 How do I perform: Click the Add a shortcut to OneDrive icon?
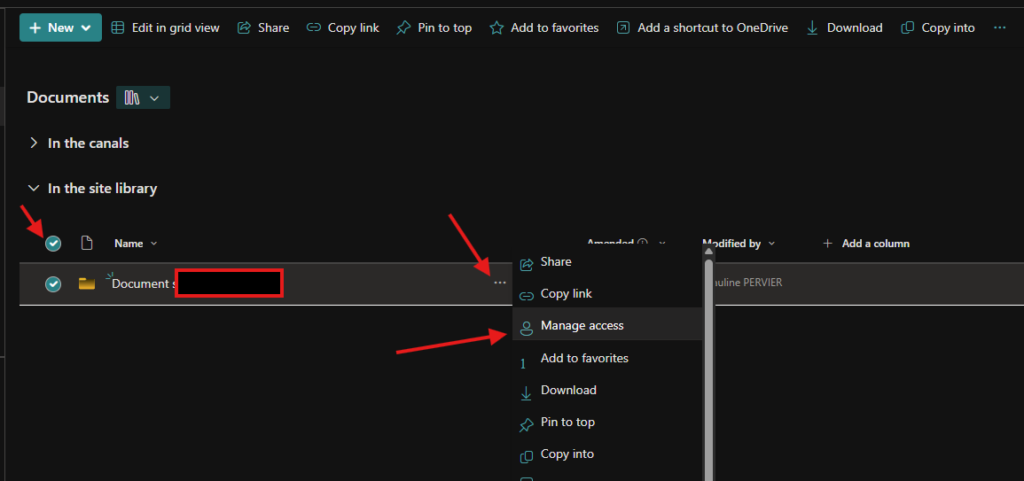[x=624, y=28]
